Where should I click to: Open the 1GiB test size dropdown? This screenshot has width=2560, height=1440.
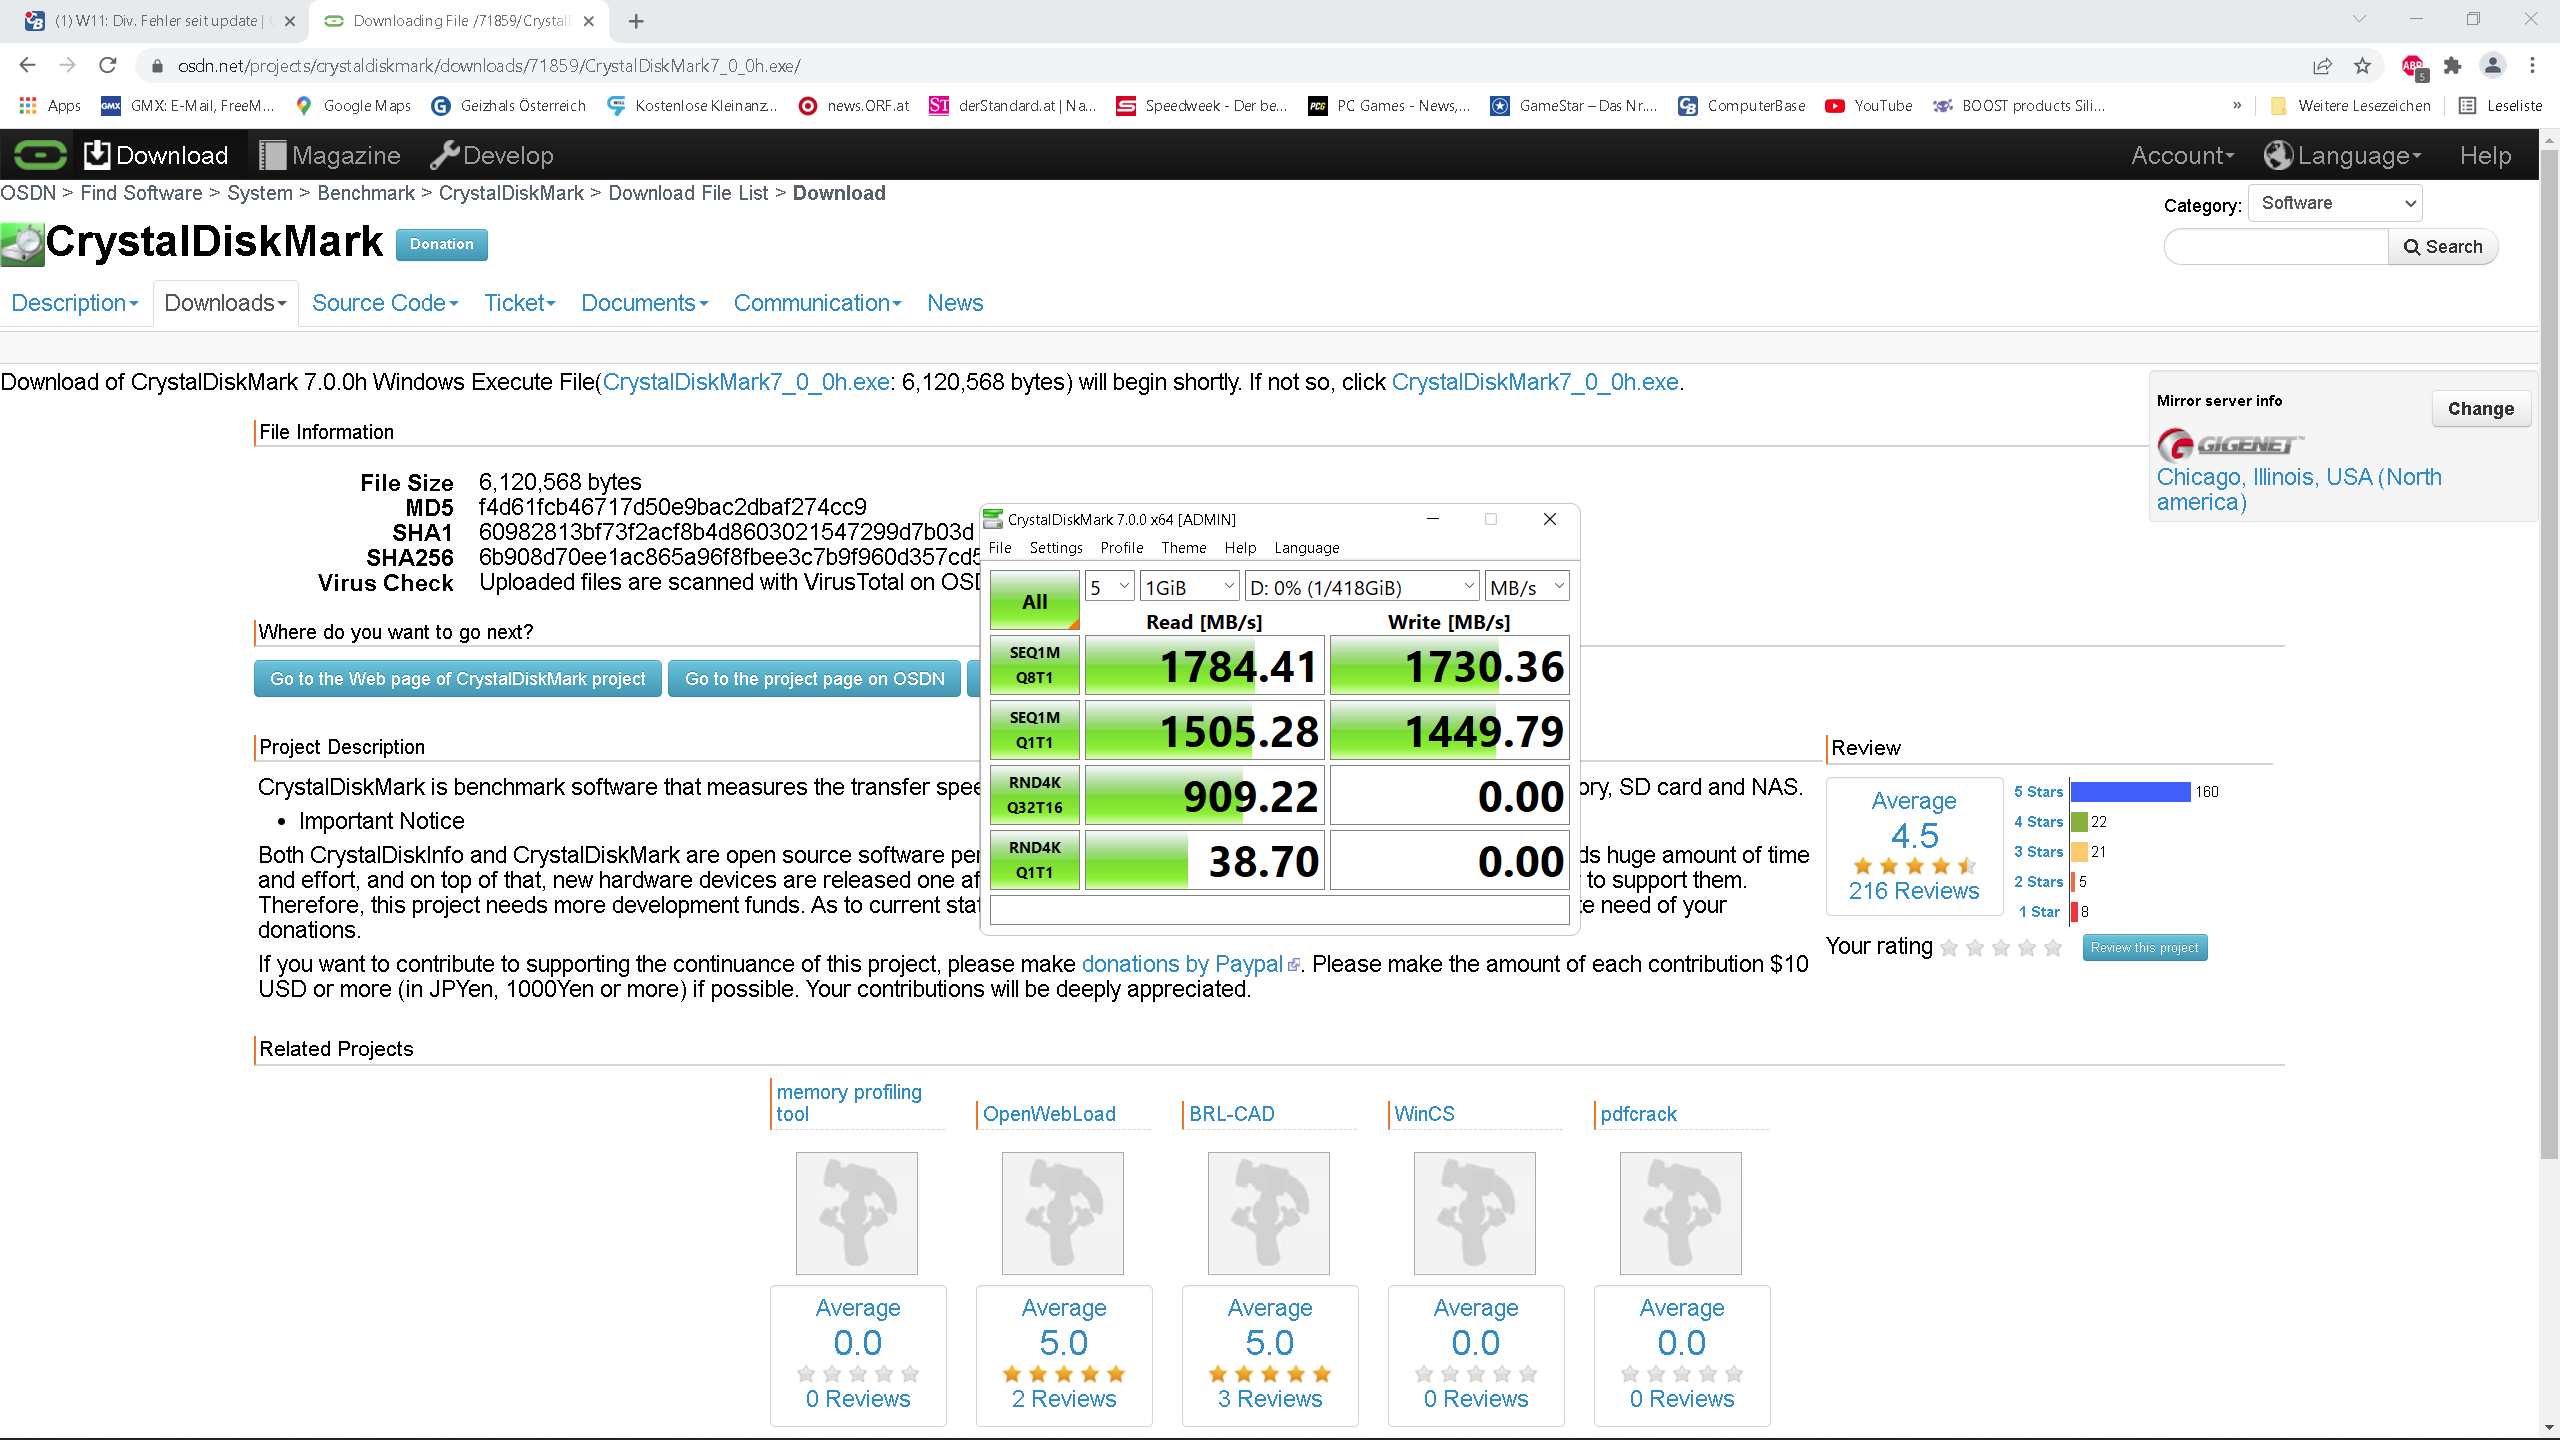click(x=1189, y=587)
